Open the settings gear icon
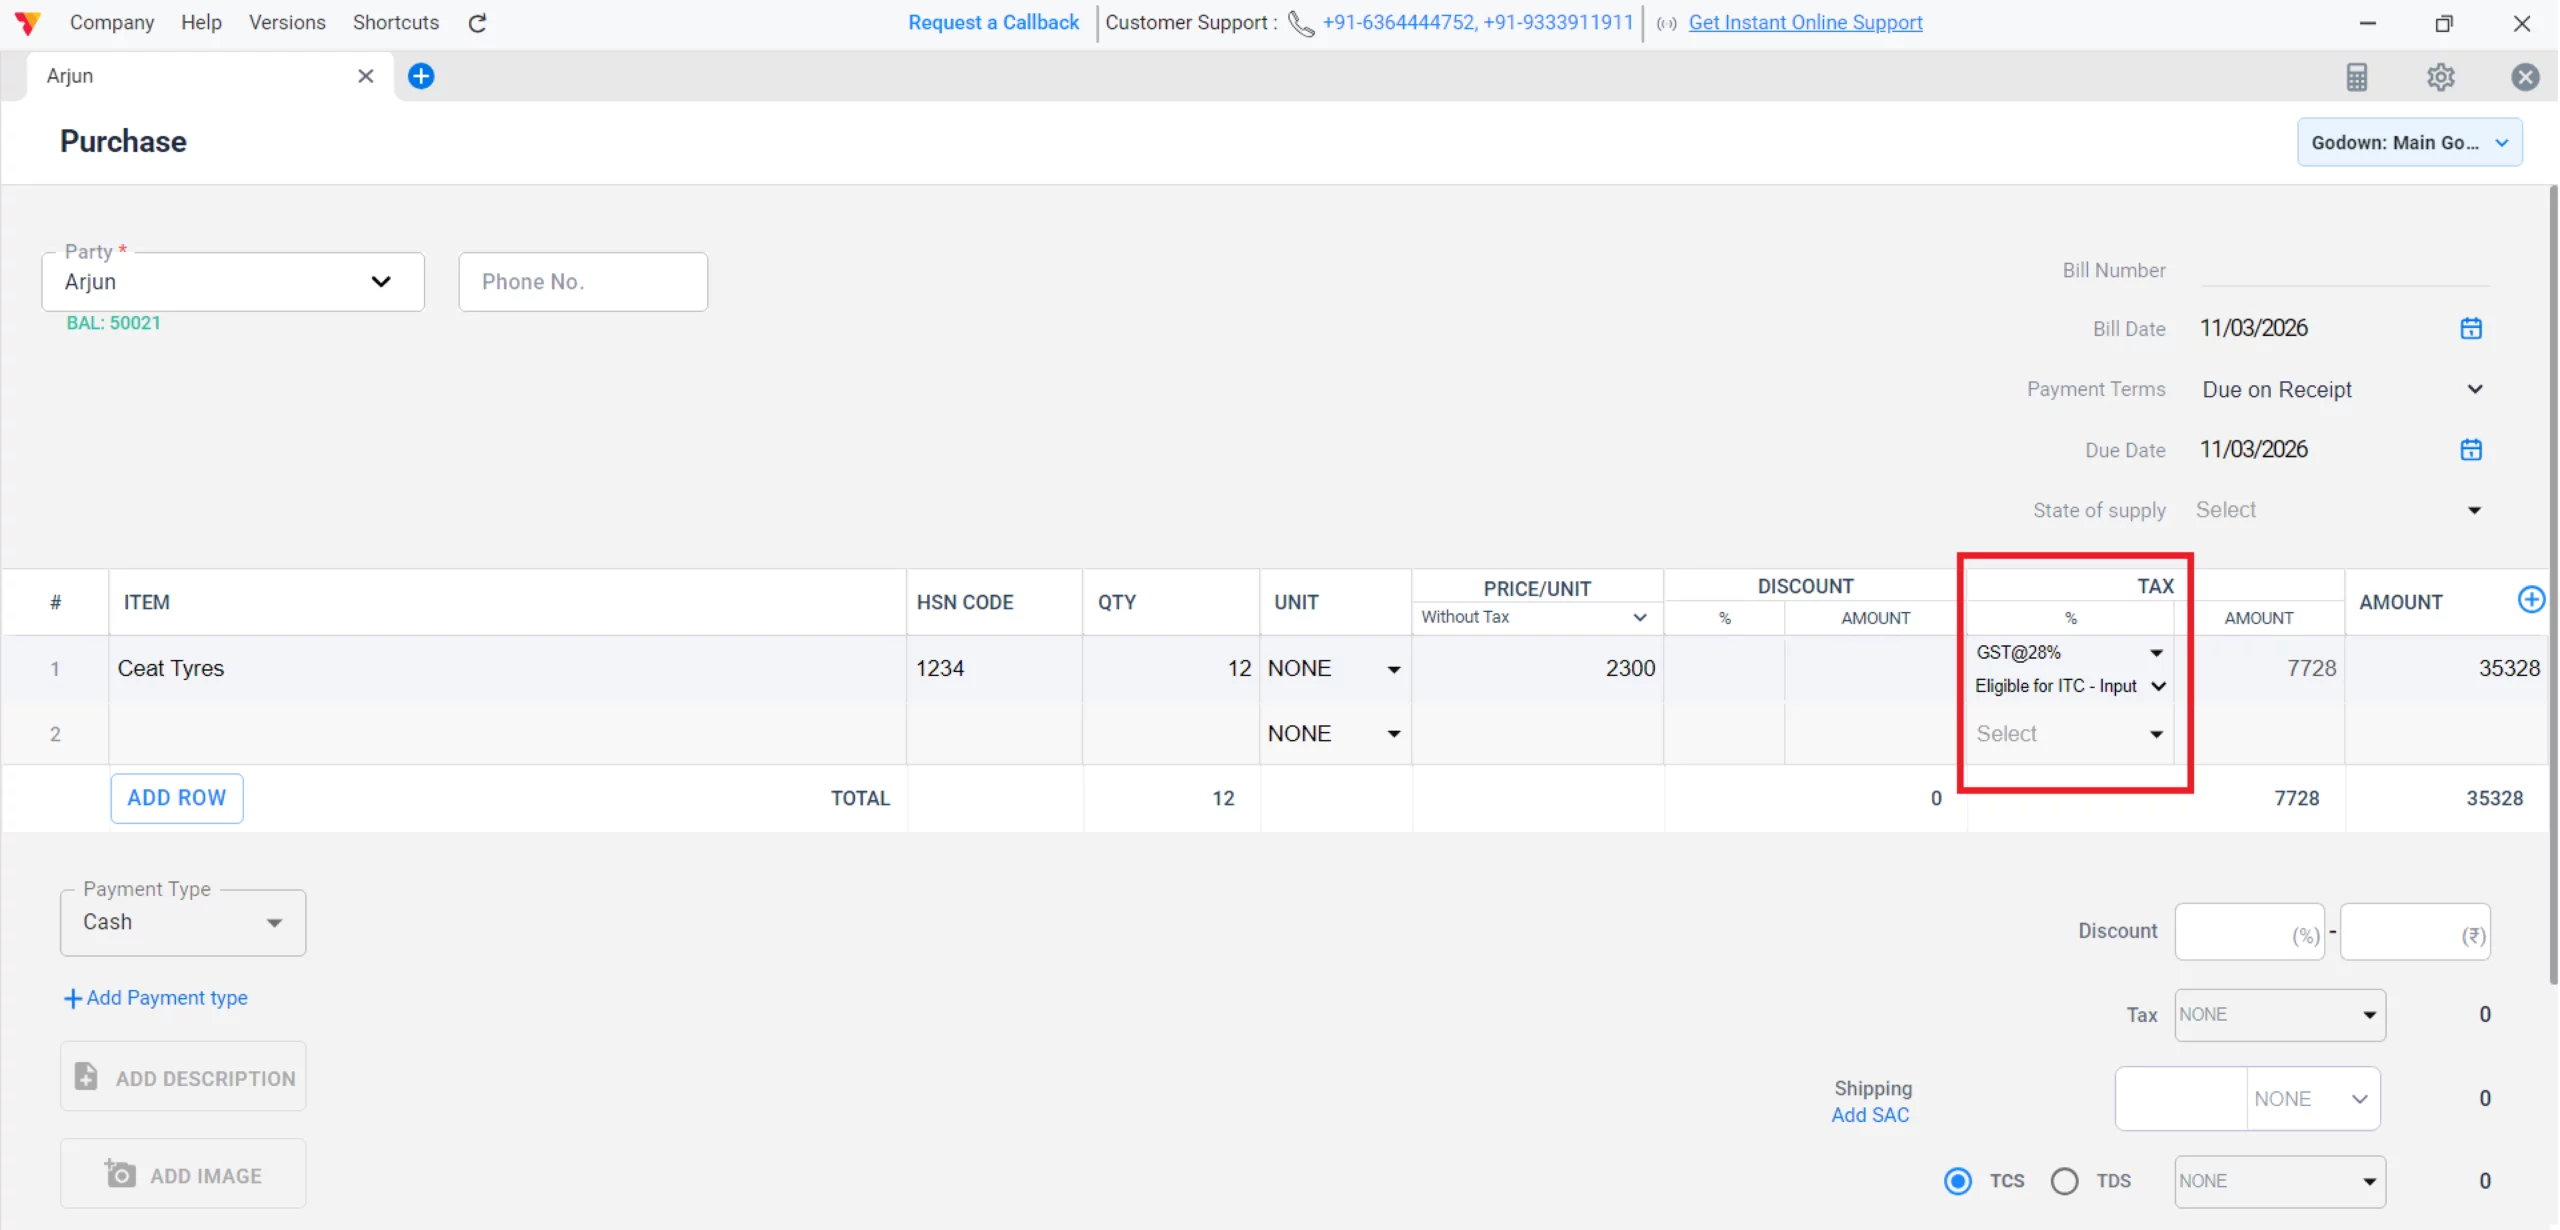 [x=2441, y=77]
